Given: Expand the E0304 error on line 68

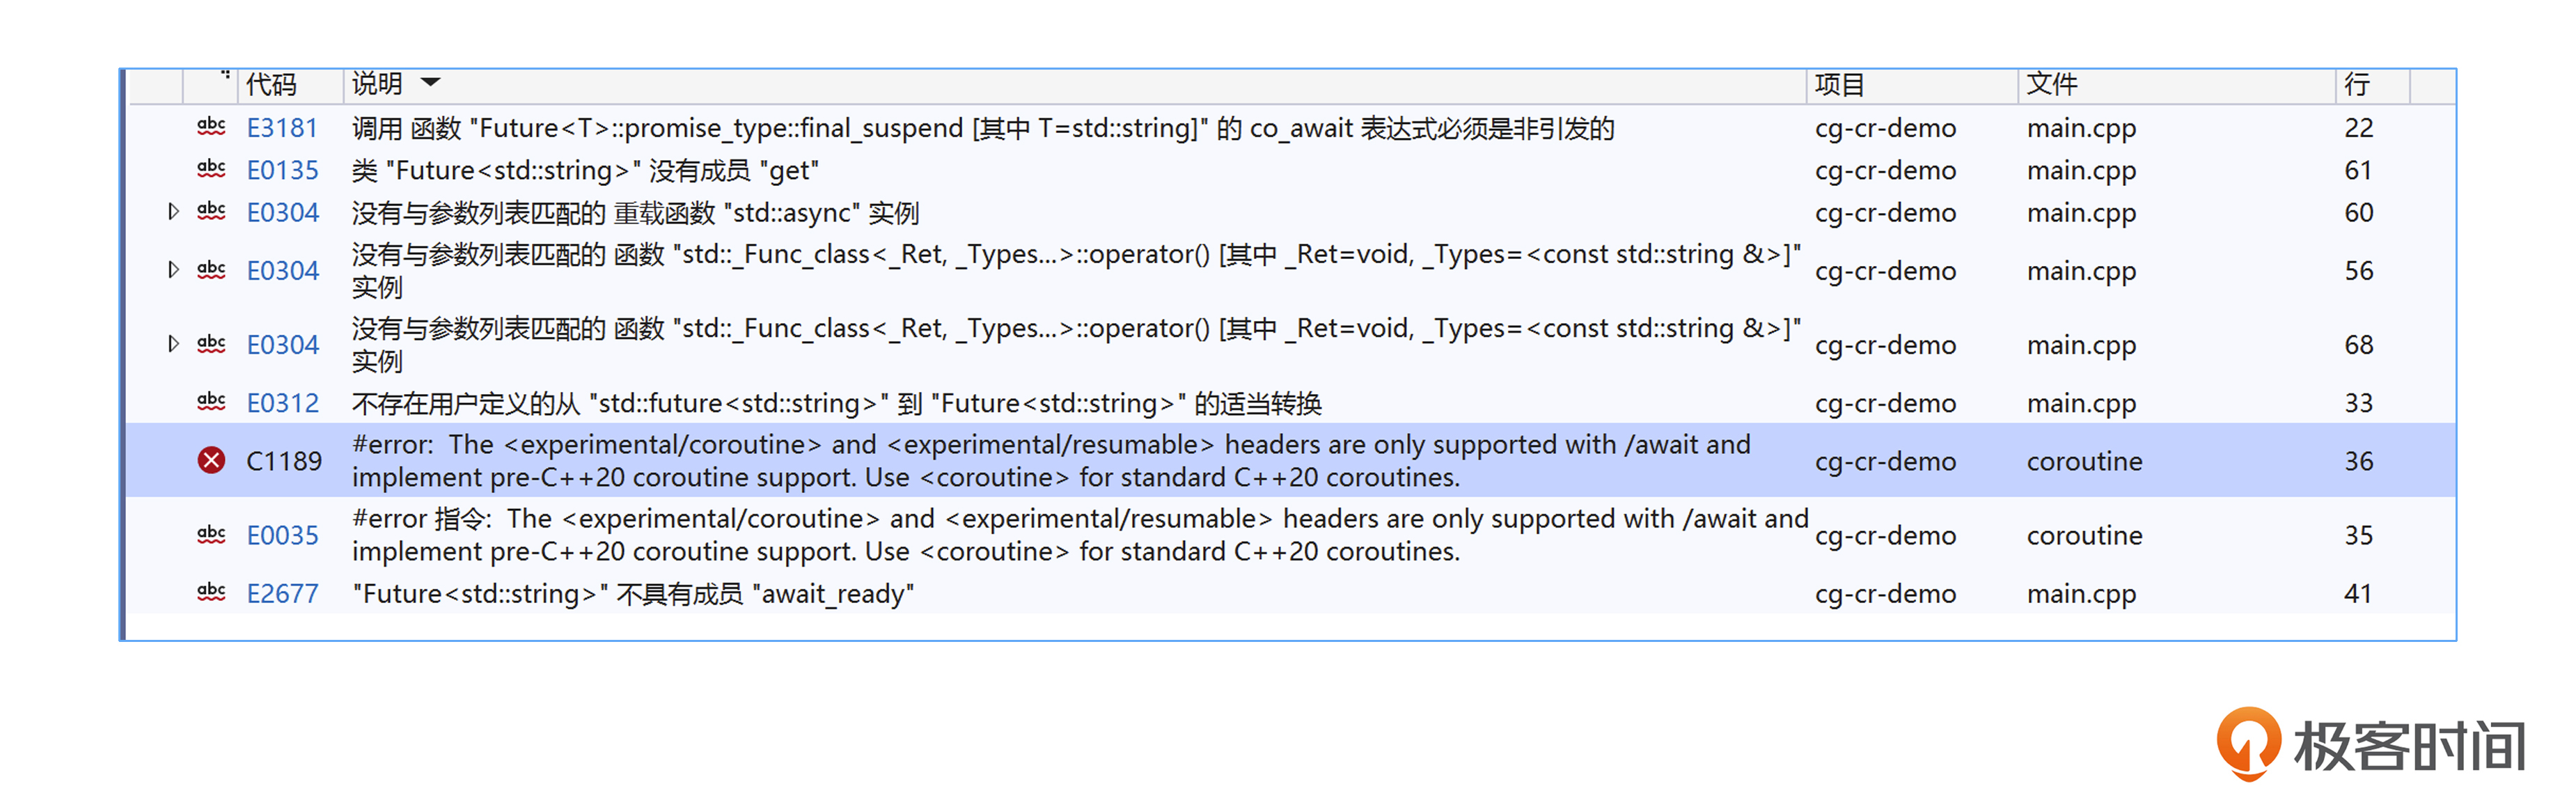Looking at the screenshot, I should click(x=173, y=344).
